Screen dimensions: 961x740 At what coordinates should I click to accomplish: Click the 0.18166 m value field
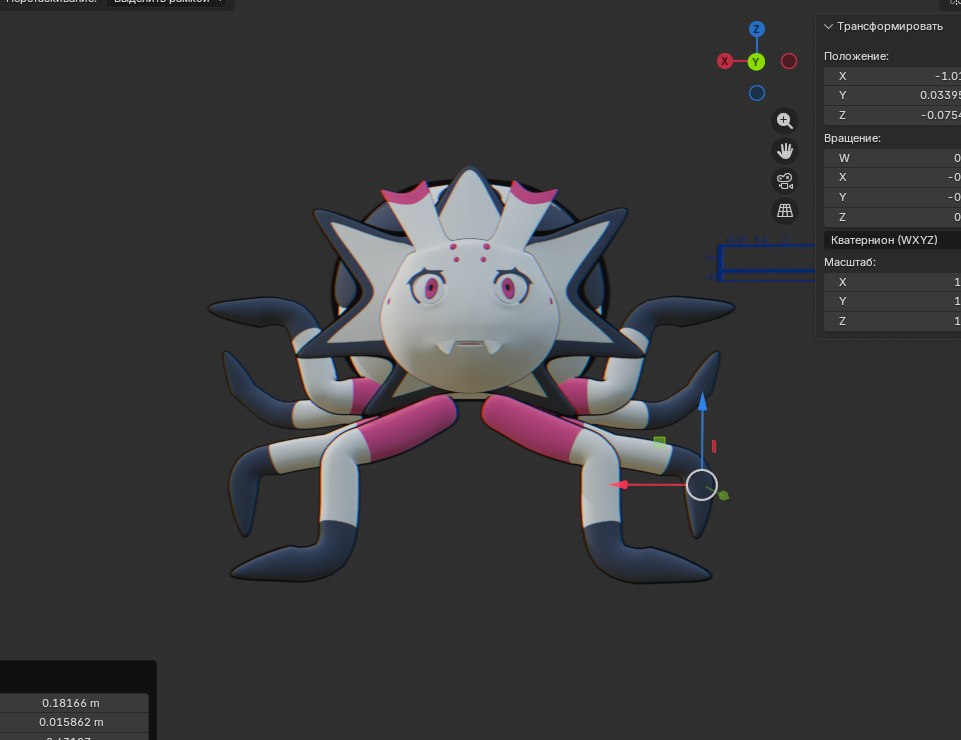[x=74, y=703]
